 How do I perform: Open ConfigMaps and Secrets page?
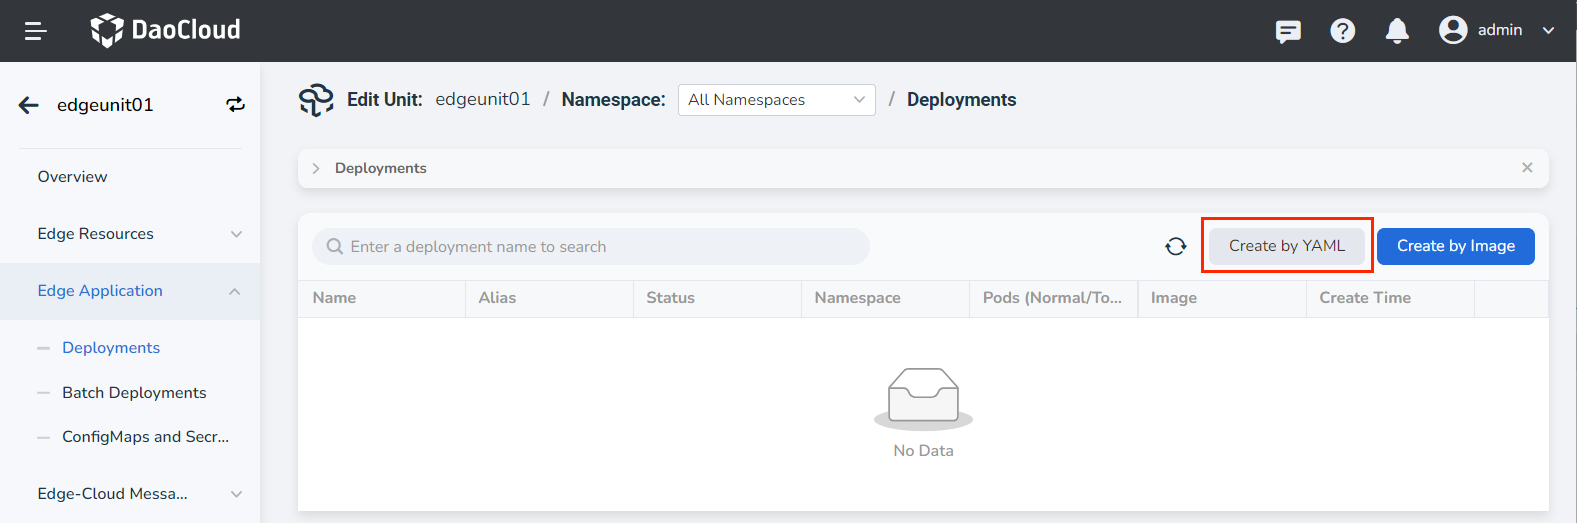(145, 437)
